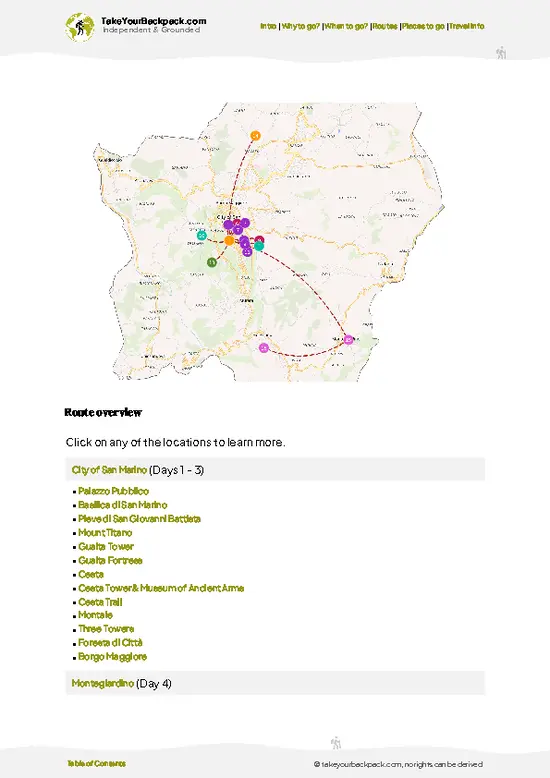Go to the Routes section link

385,26
